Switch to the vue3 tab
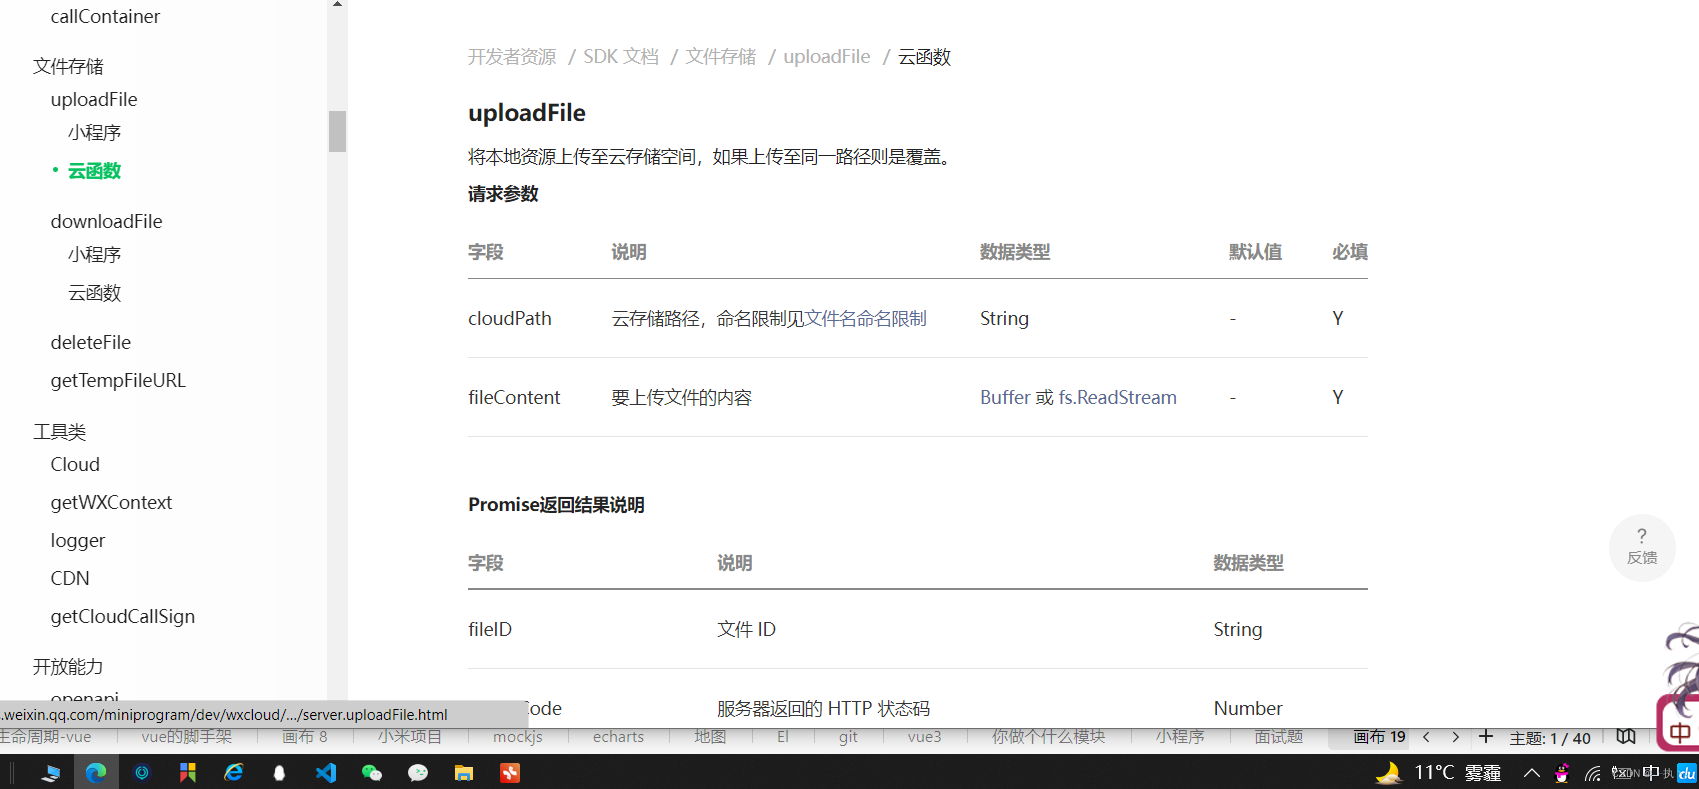This screenshot has height=789, width=1699. (x=925, y=737)
